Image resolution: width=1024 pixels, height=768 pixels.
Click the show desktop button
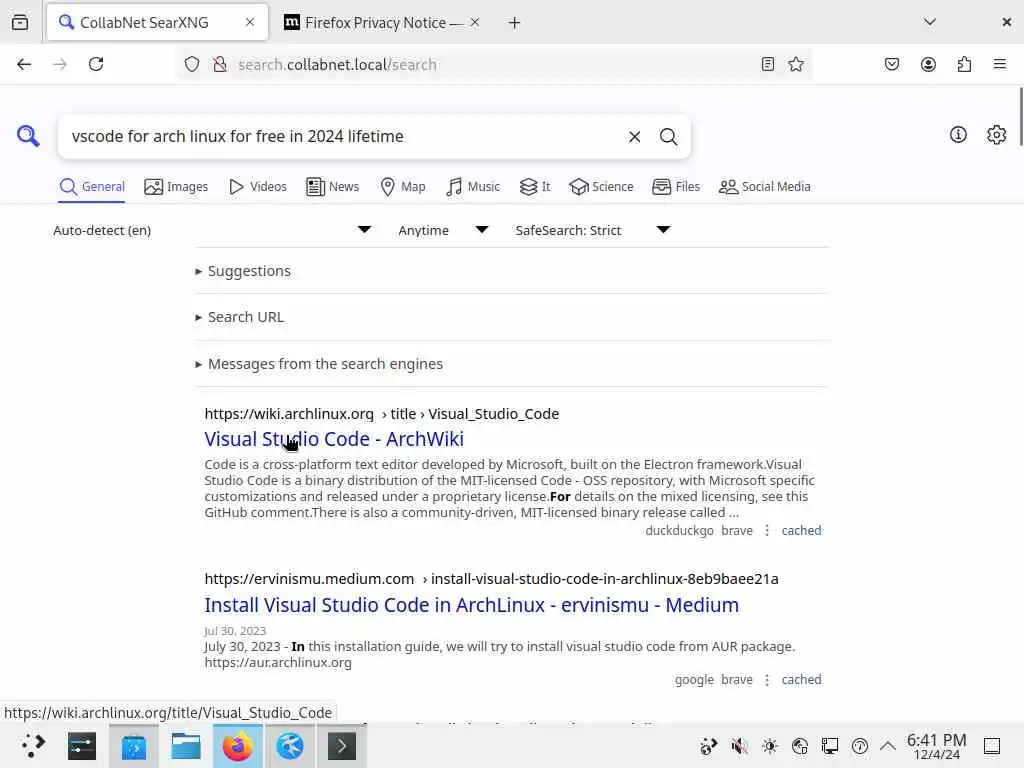click(992, 746)
